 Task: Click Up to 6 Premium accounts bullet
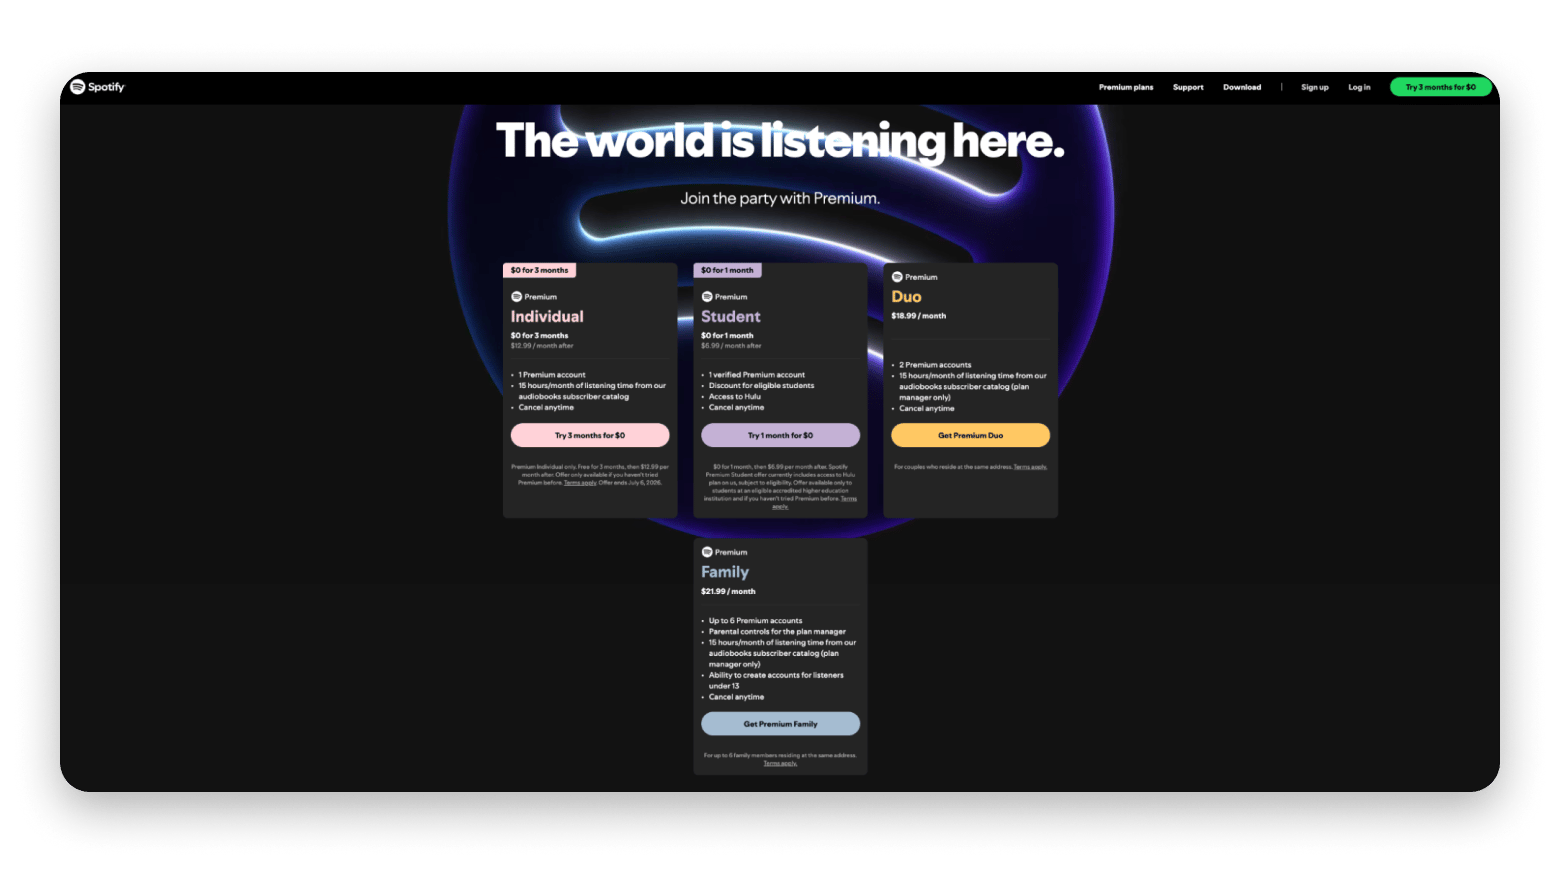[755, 621]
